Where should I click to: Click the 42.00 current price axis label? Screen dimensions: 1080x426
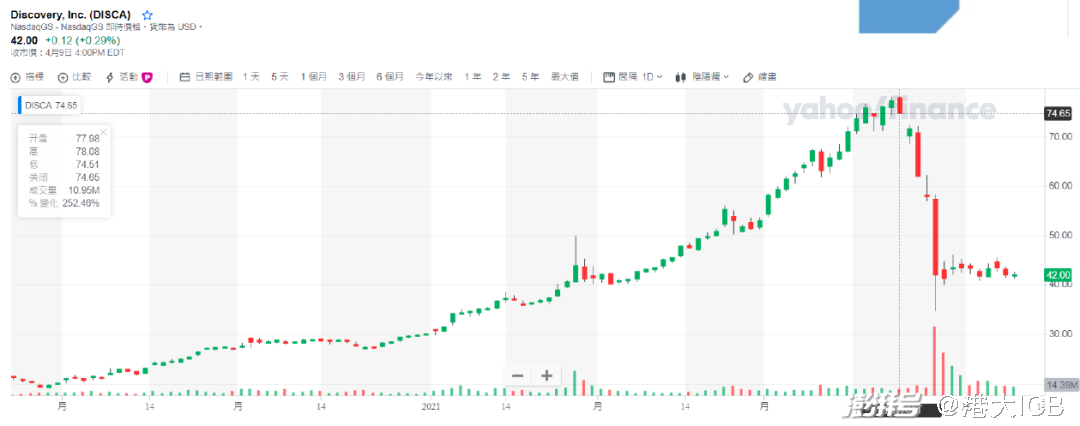[1058, 274]
